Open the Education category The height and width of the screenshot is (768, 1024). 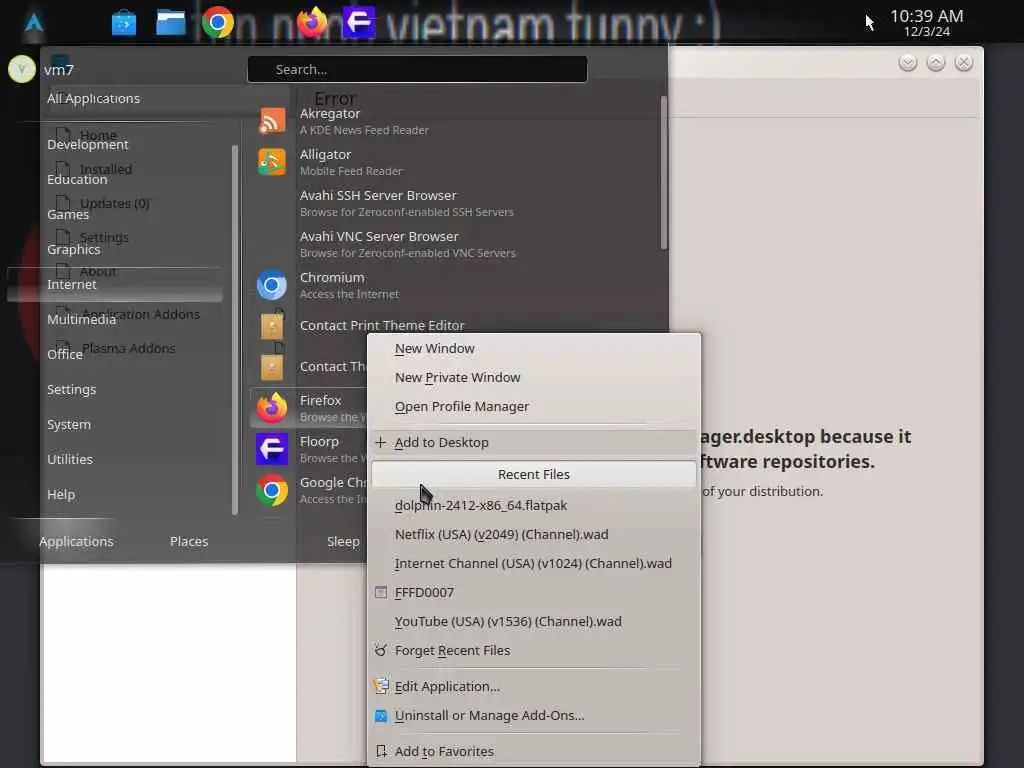pyautogui.click(x=77, y=180)
